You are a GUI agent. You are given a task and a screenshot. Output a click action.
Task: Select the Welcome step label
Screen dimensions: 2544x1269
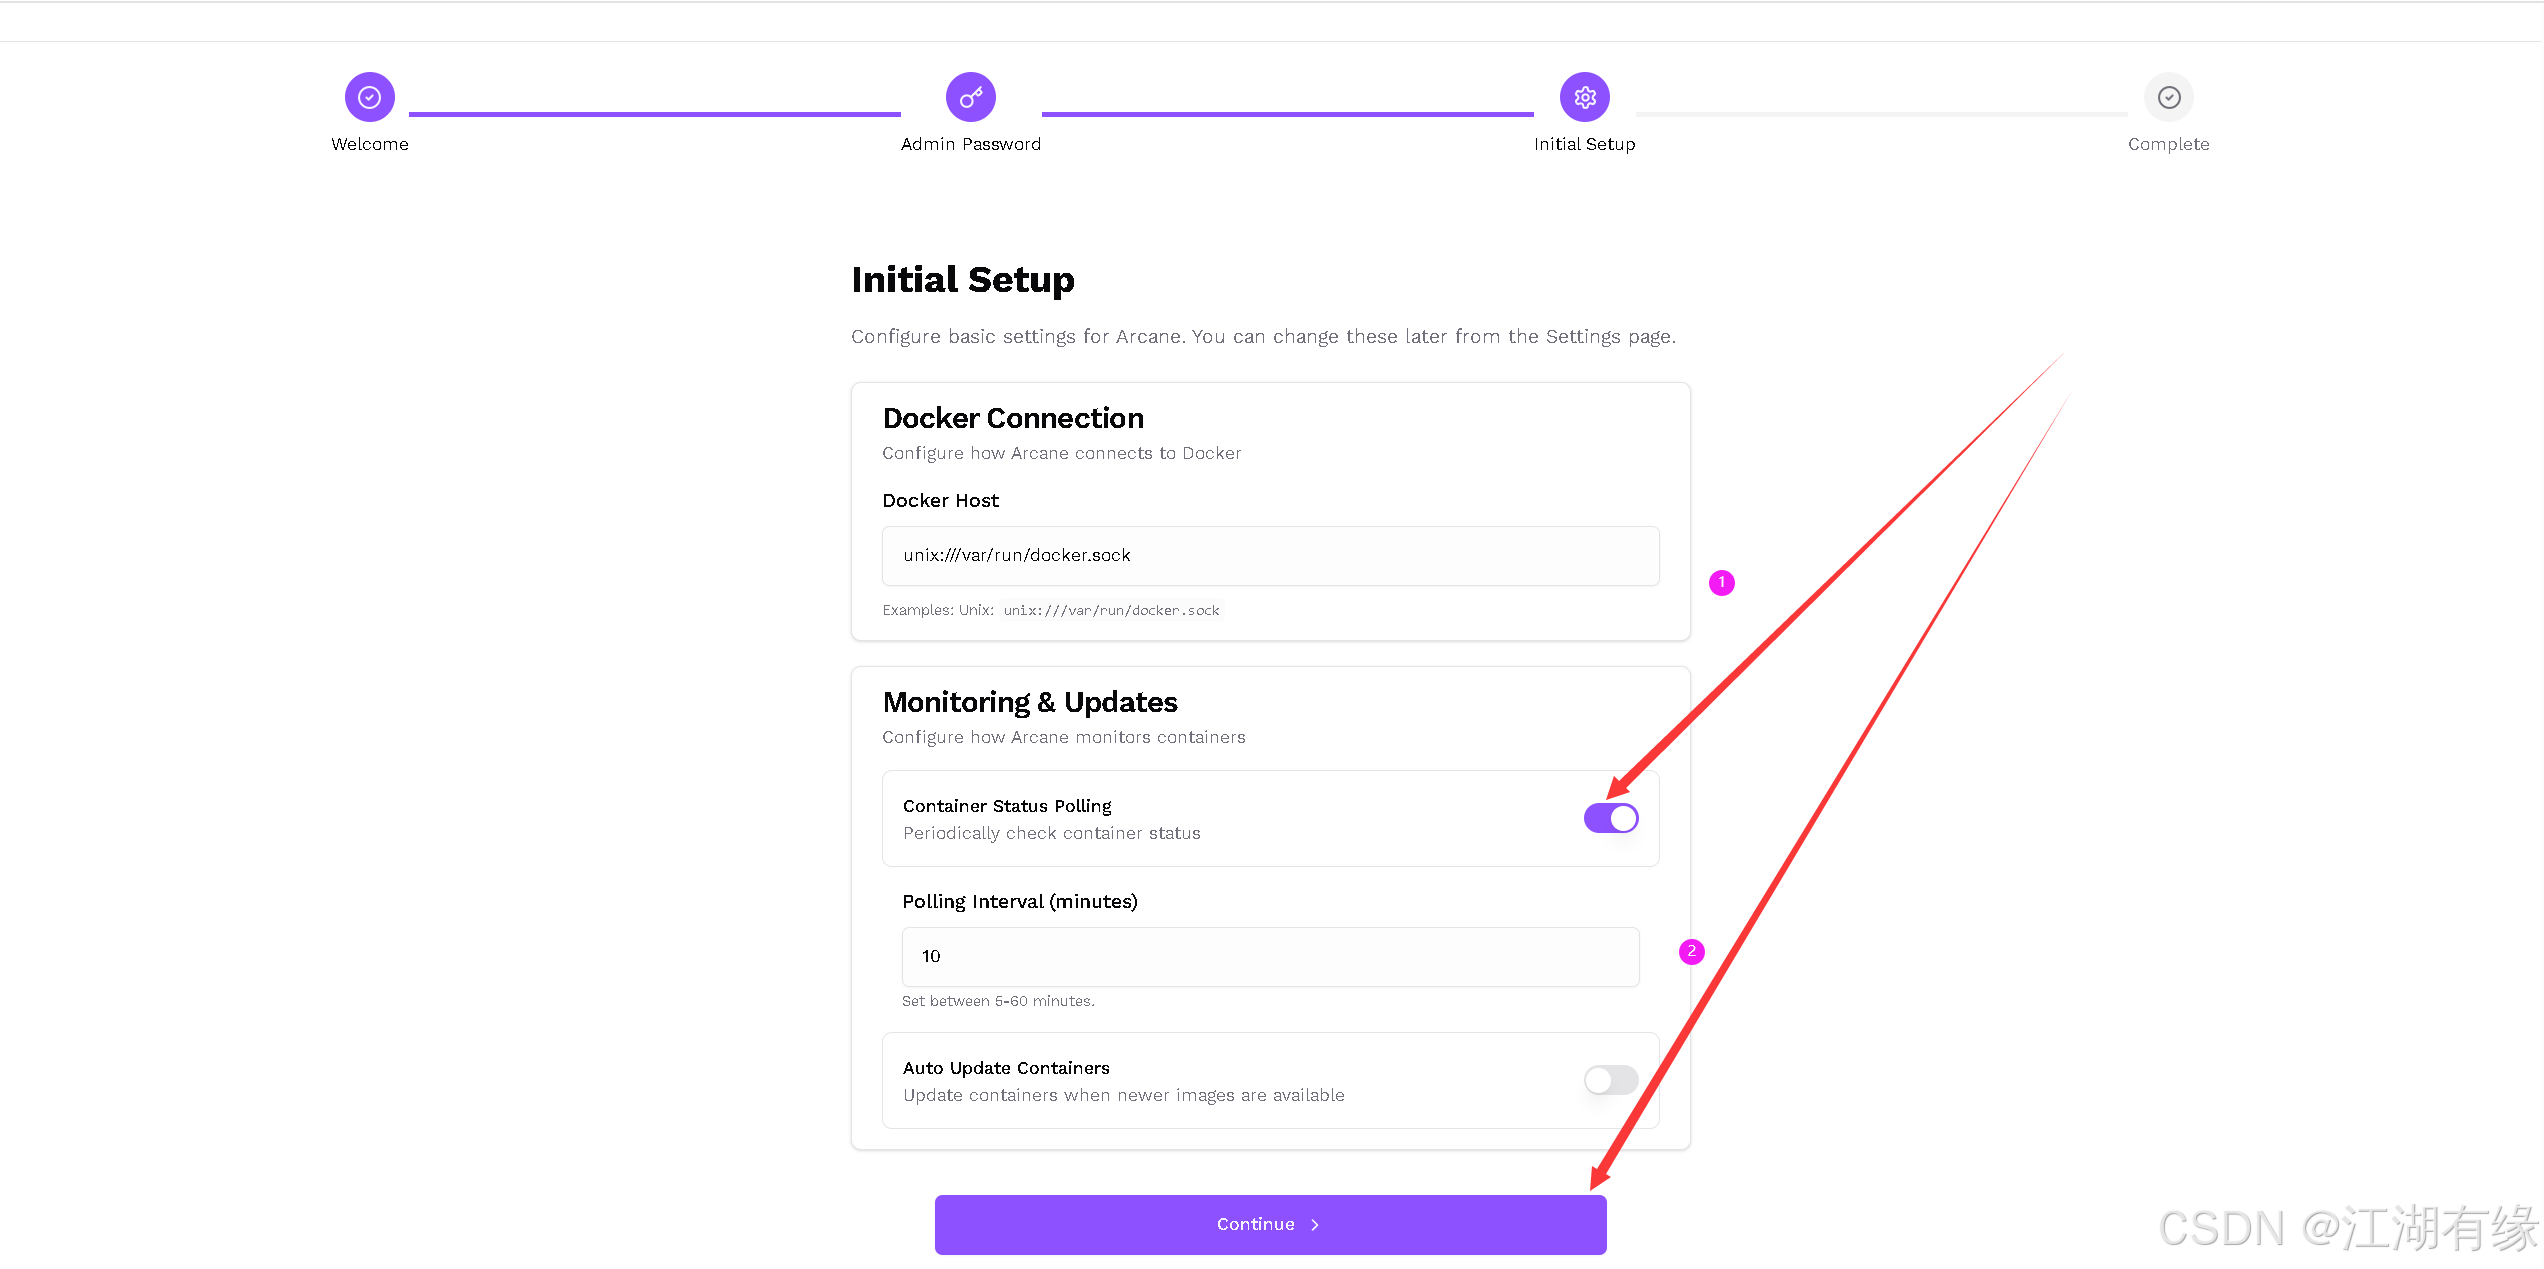click(370, 144)
